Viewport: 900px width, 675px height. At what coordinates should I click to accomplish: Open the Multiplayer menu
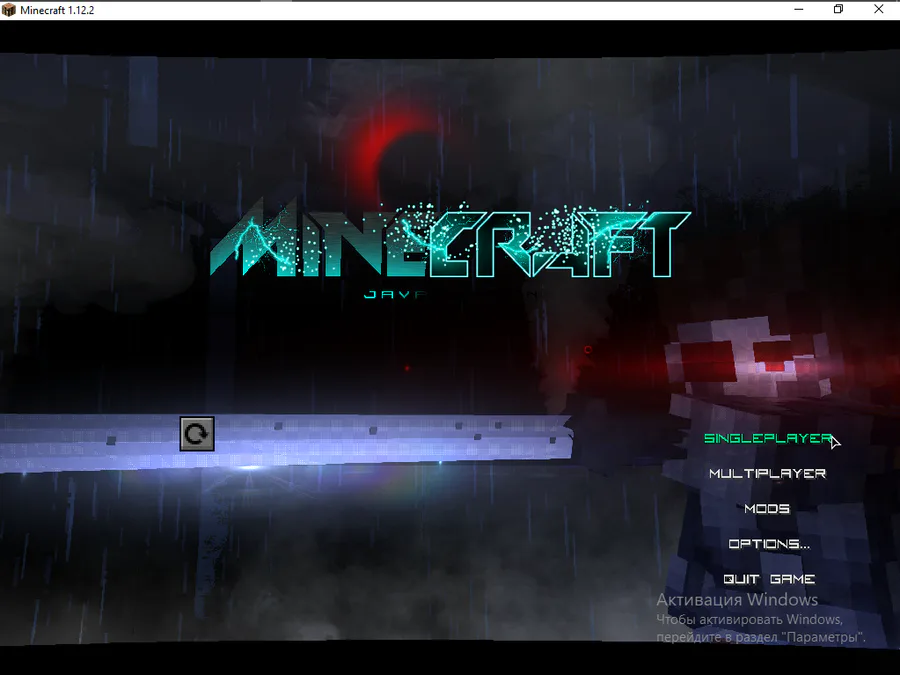pyautogui.click(x=767, y=474)
